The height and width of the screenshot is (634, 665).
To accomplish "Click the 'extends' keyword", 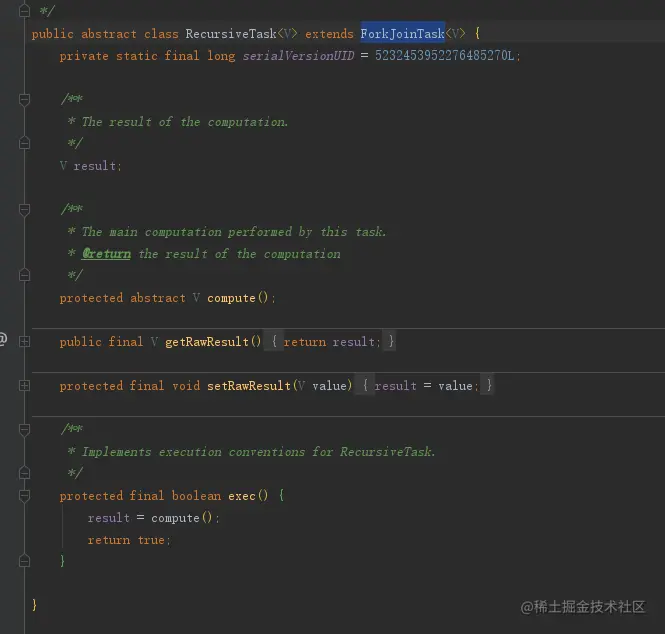I will pos(329,34).
